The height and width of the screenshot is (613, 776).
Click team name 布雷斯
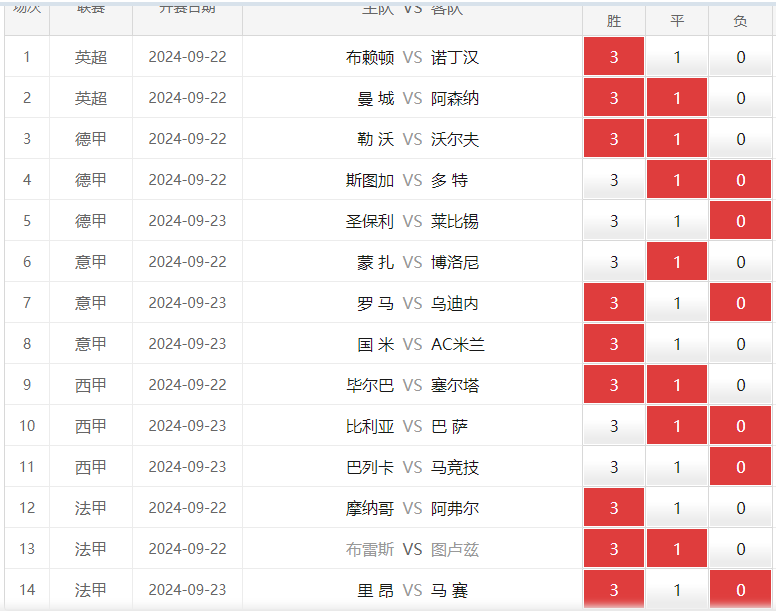point(370,549)
